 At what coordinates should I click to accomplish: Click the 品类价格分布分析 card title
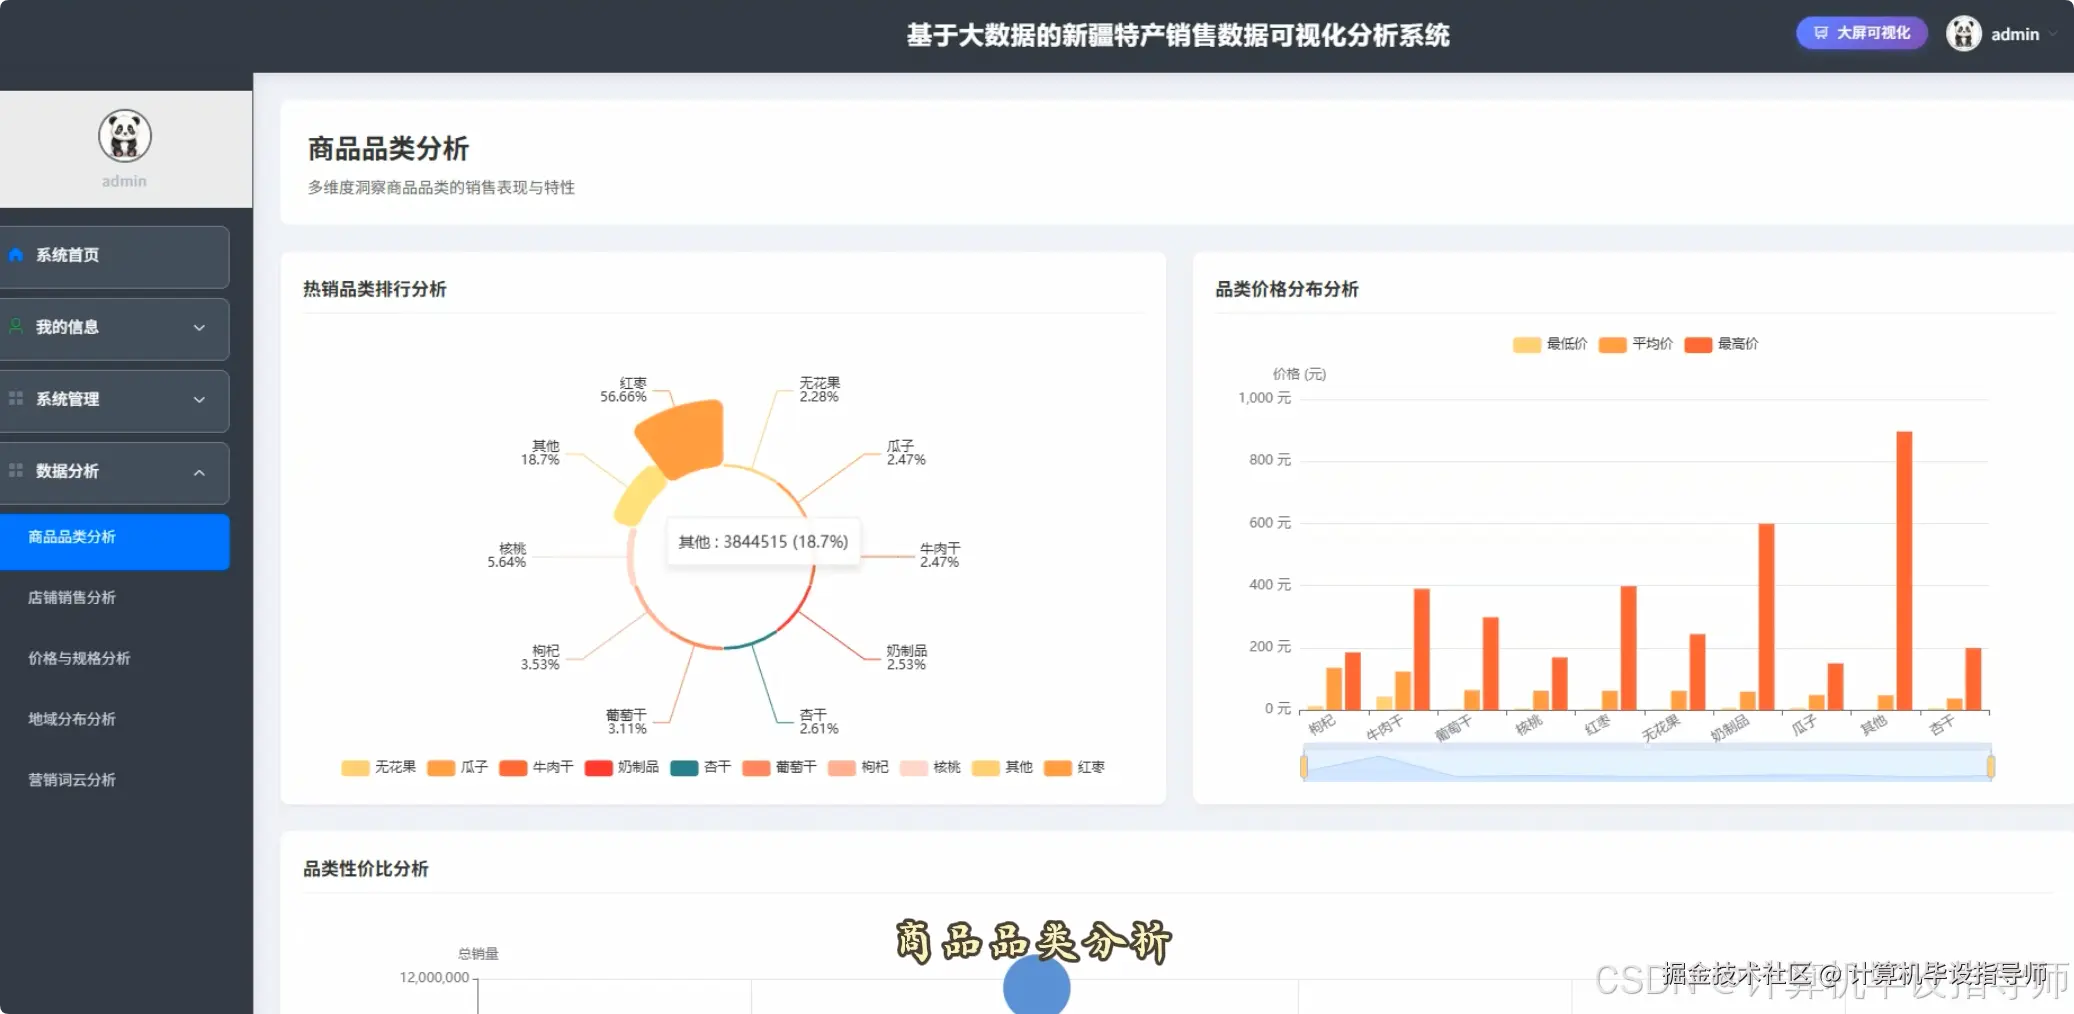[1287, 289]
